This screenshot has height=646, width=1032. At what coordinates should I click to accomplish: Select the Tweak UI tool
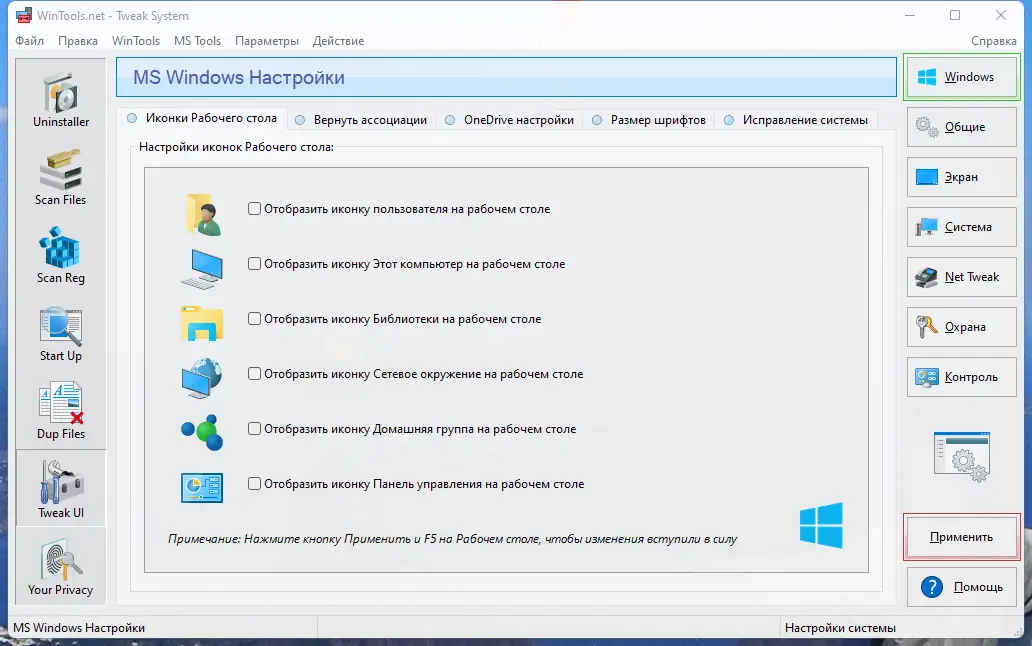click(61, 489)
